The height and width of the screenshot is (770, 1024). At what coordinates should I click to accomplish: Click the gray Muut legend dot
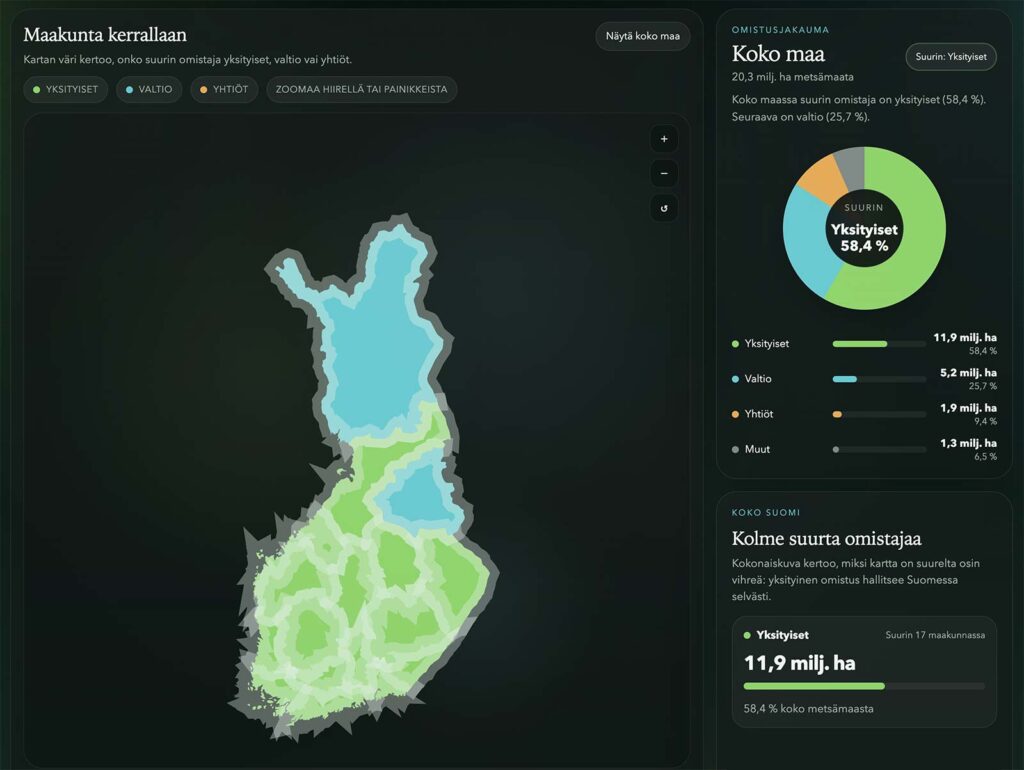pos(736,450)
